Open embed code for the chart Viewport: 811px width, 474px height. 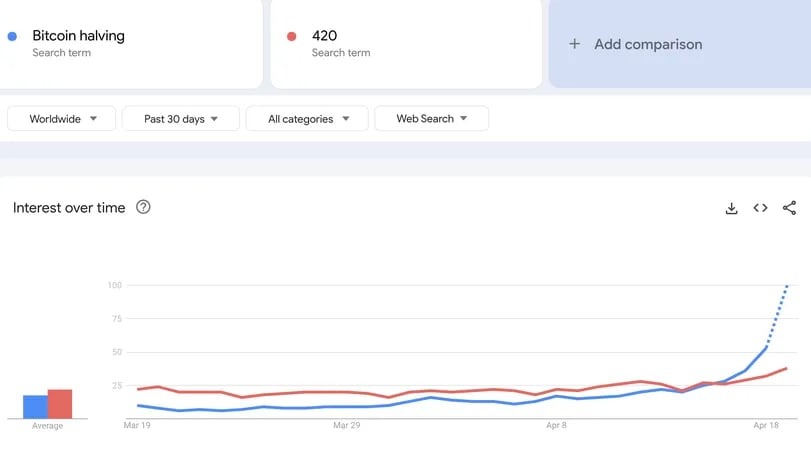(x=760, y=208)
